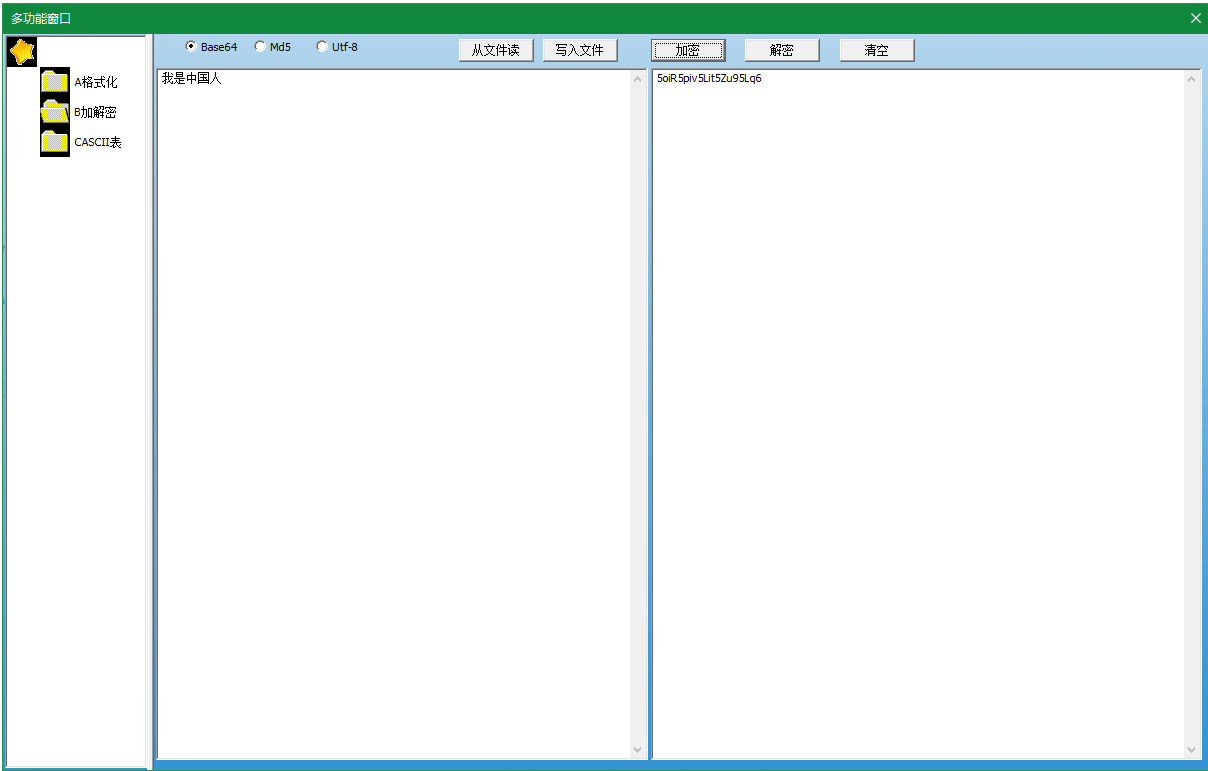This screenshot has width=1208, height=771.
Task: Open the B加解密 tree item
Action: 96,112
